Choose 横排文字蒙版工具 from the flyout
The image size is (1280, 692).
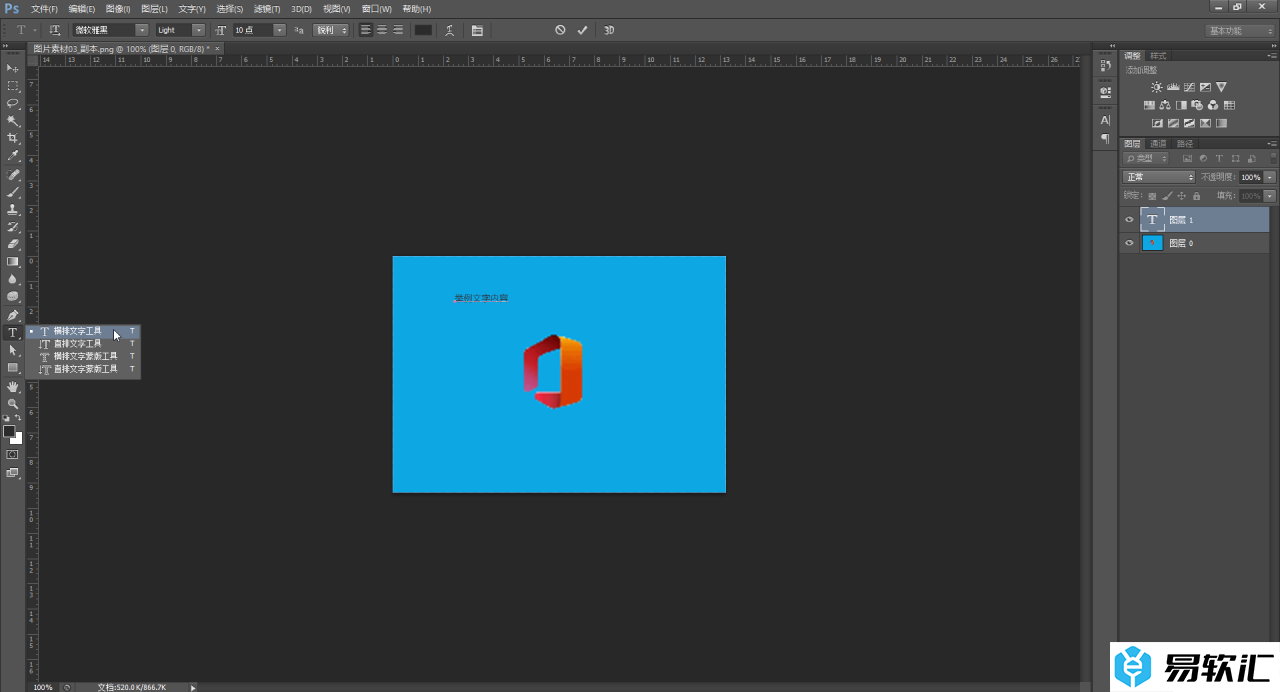(83, 356)
